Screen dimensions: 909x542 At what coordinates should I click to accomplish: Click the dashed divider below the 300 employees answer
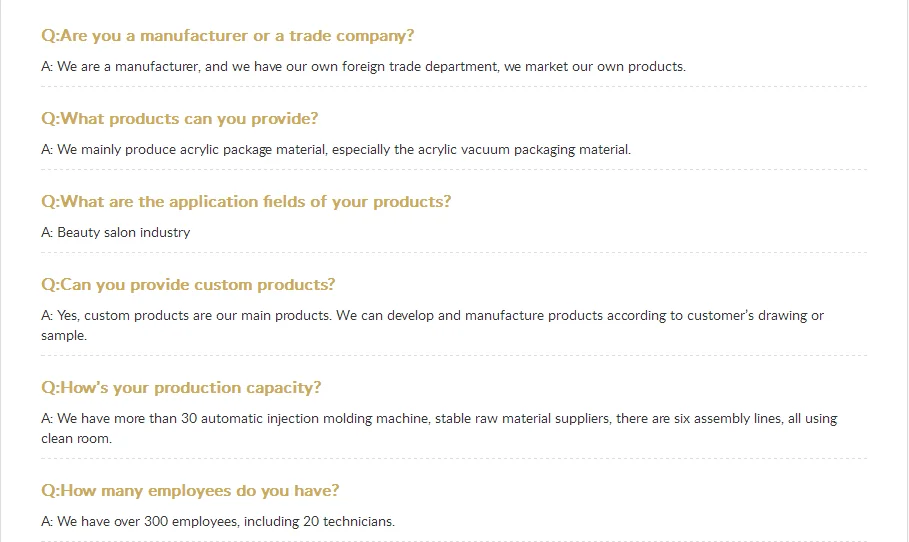point(454,540)
